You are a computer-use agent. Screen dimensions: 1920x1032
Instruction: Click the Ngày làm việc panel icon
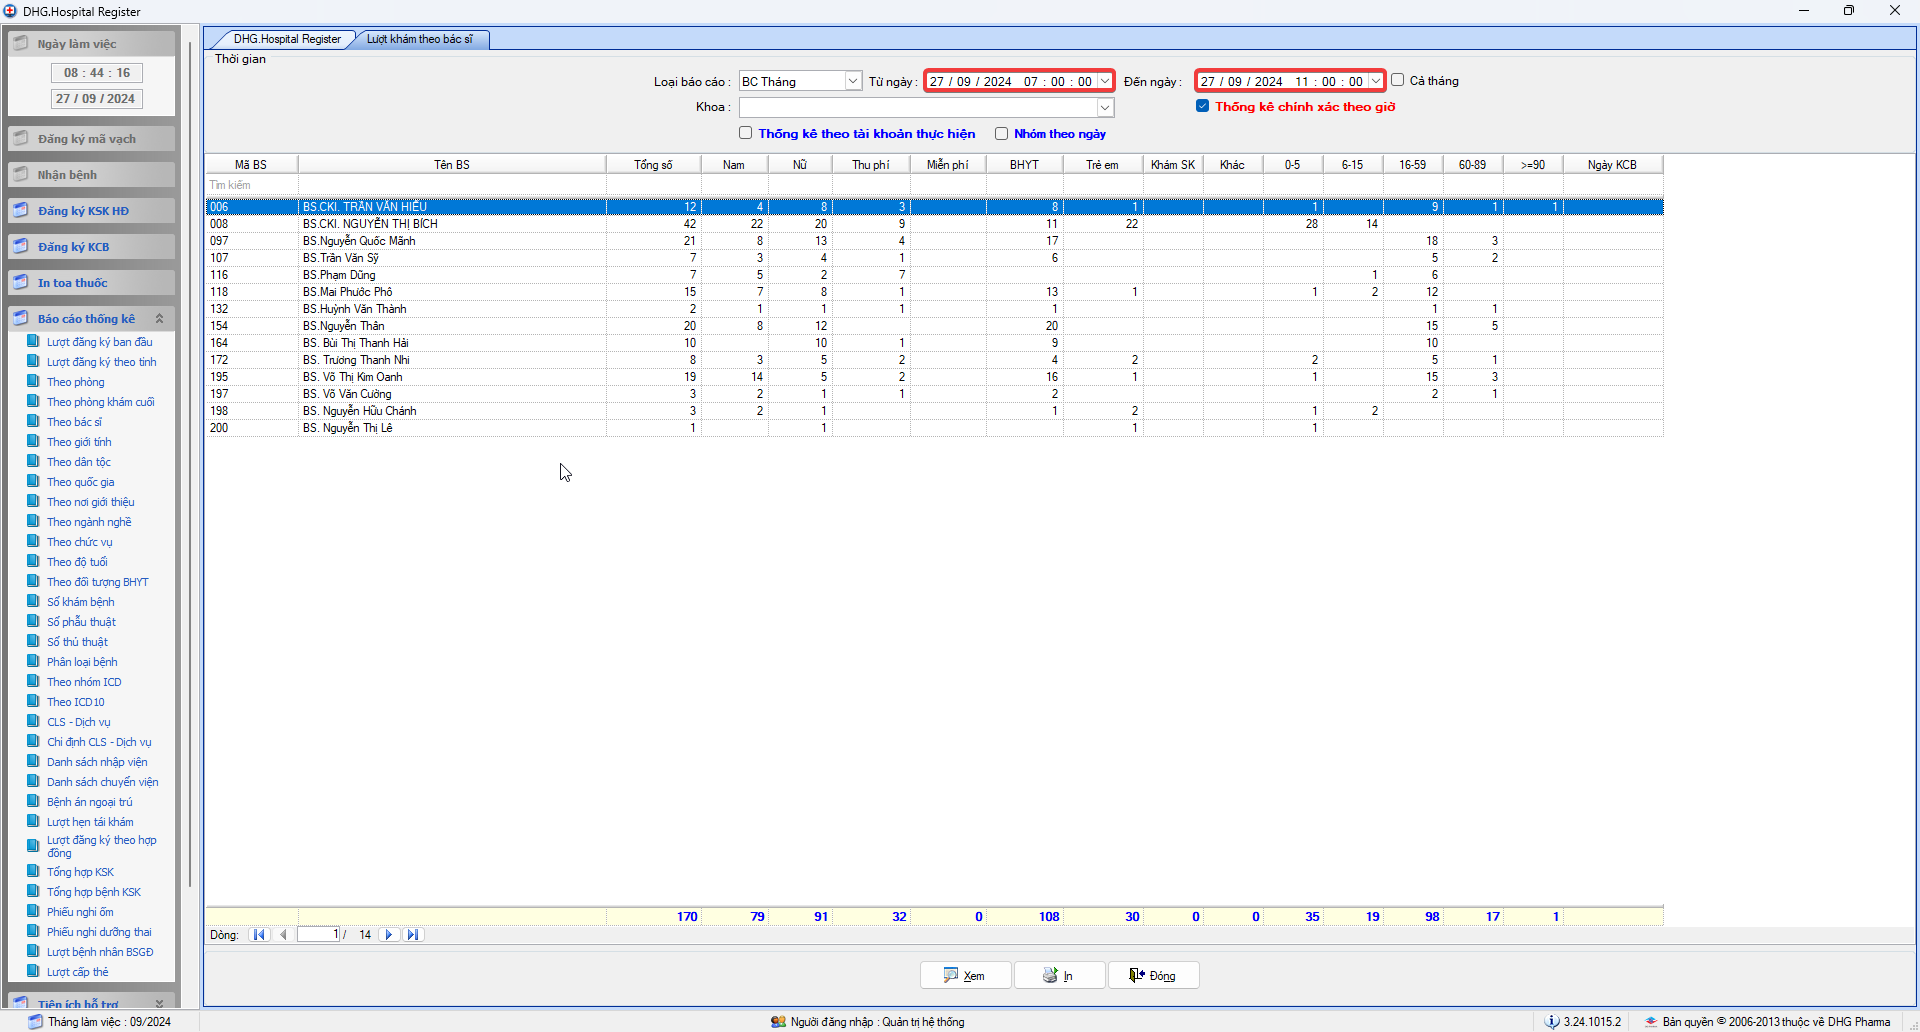tap(21, 43)
